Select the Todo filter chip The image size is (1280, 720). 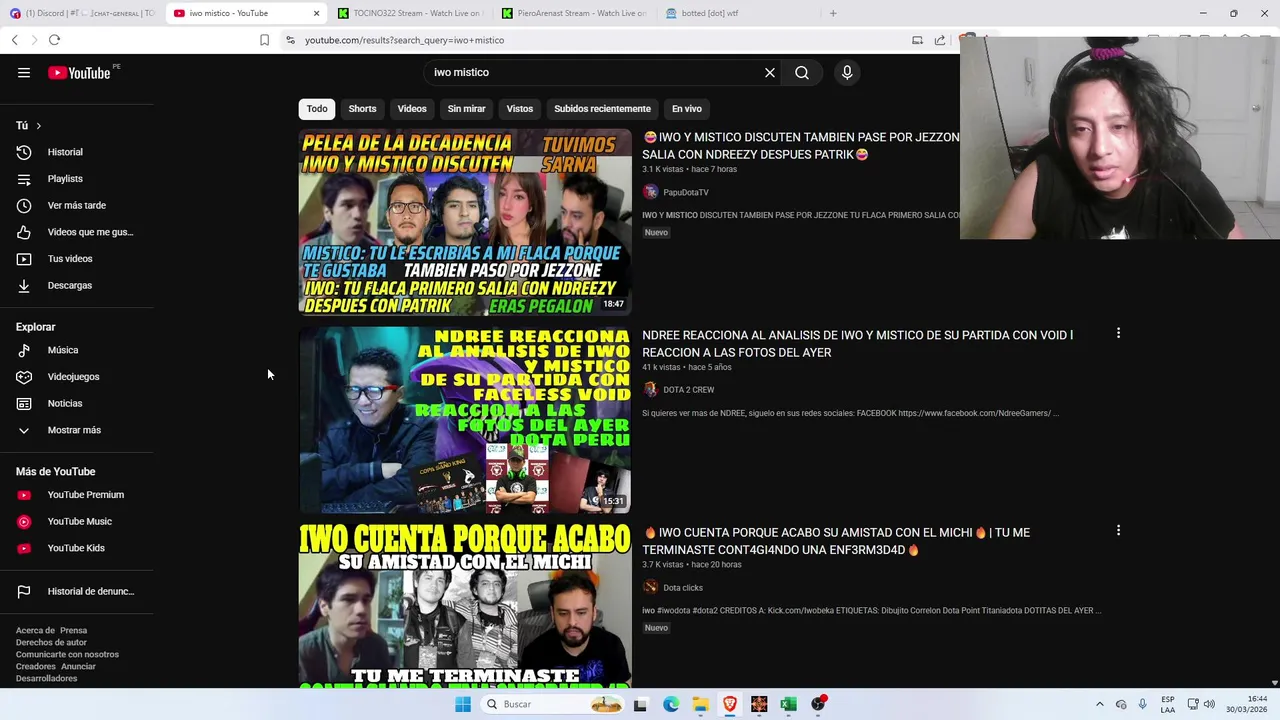coord(317,109)
